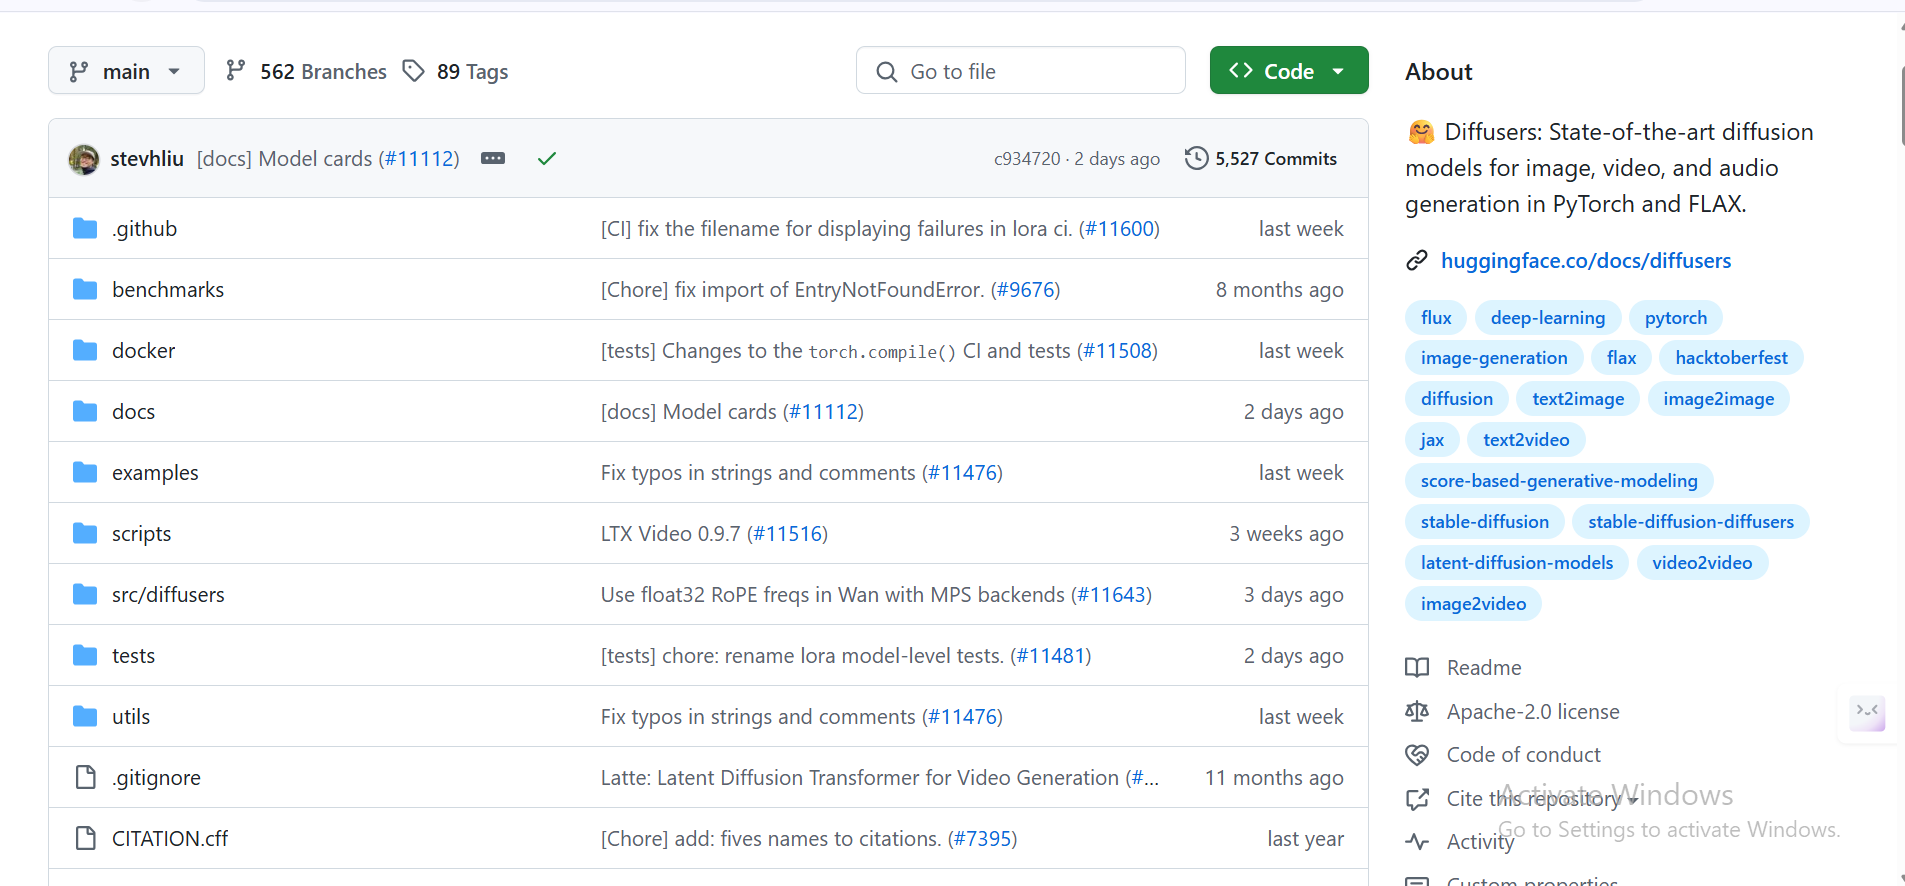Click the src/diffusers folder icon
1905x886 pixels.
point(85,595)
